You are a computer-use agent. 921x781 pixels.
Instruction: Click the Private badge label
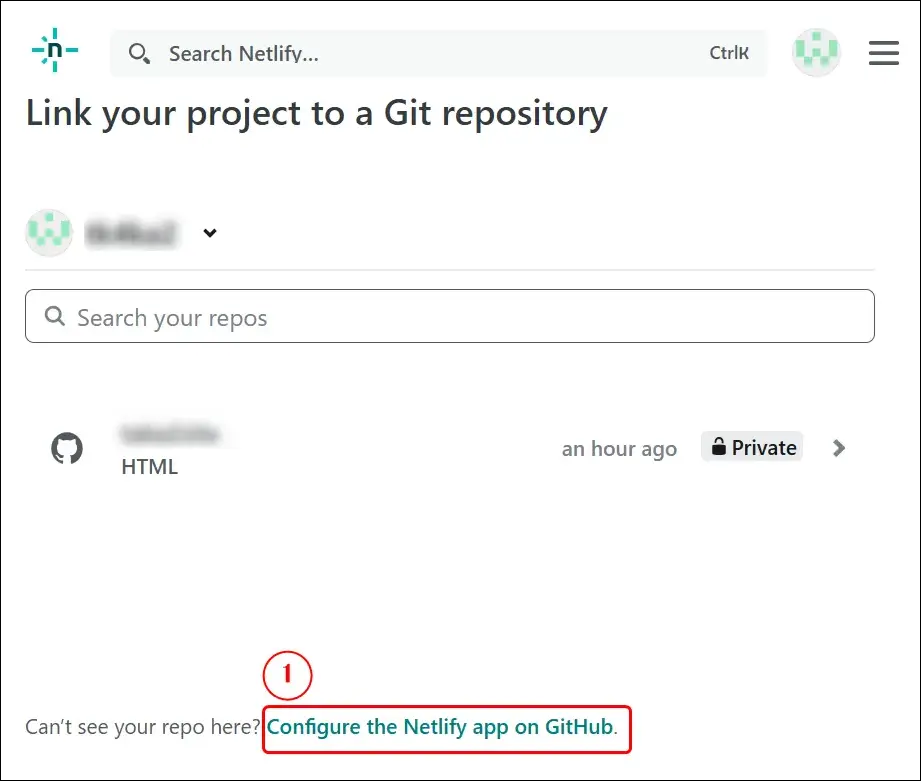tap(764, 448)
